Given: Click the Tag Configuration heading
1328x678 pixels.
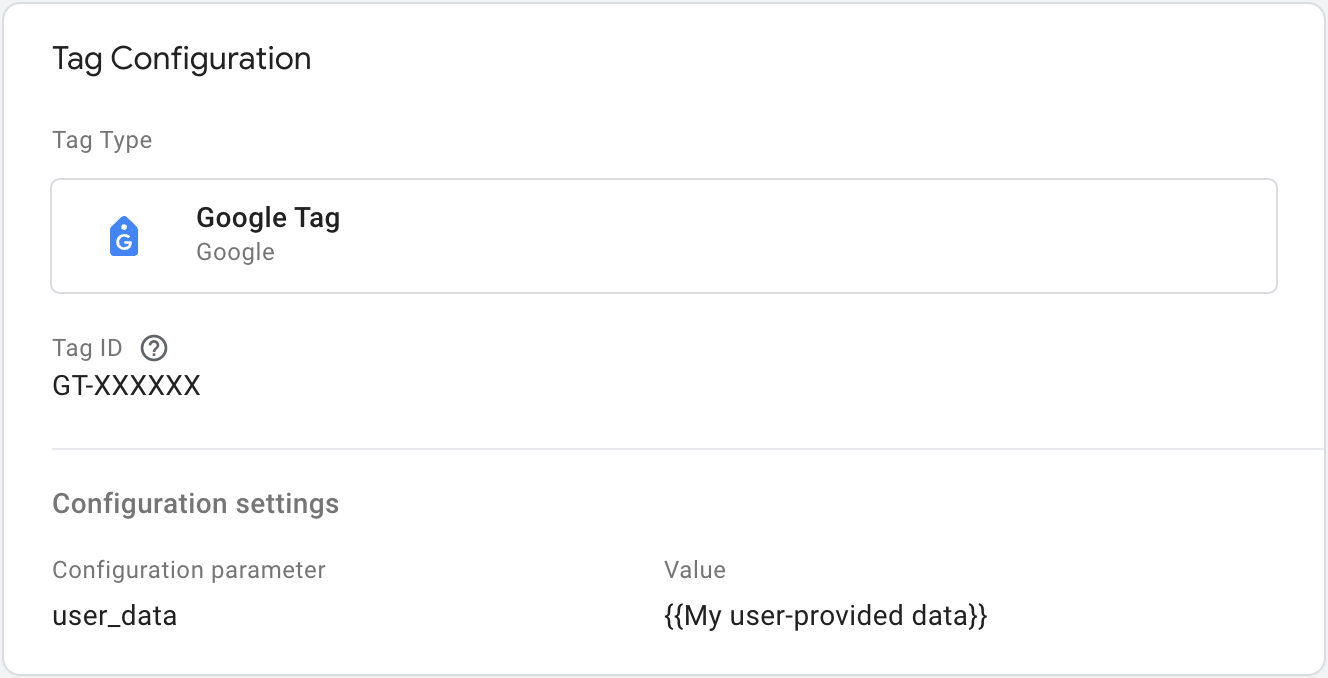Looking at the screenshot, I should [x=182, y=58].
